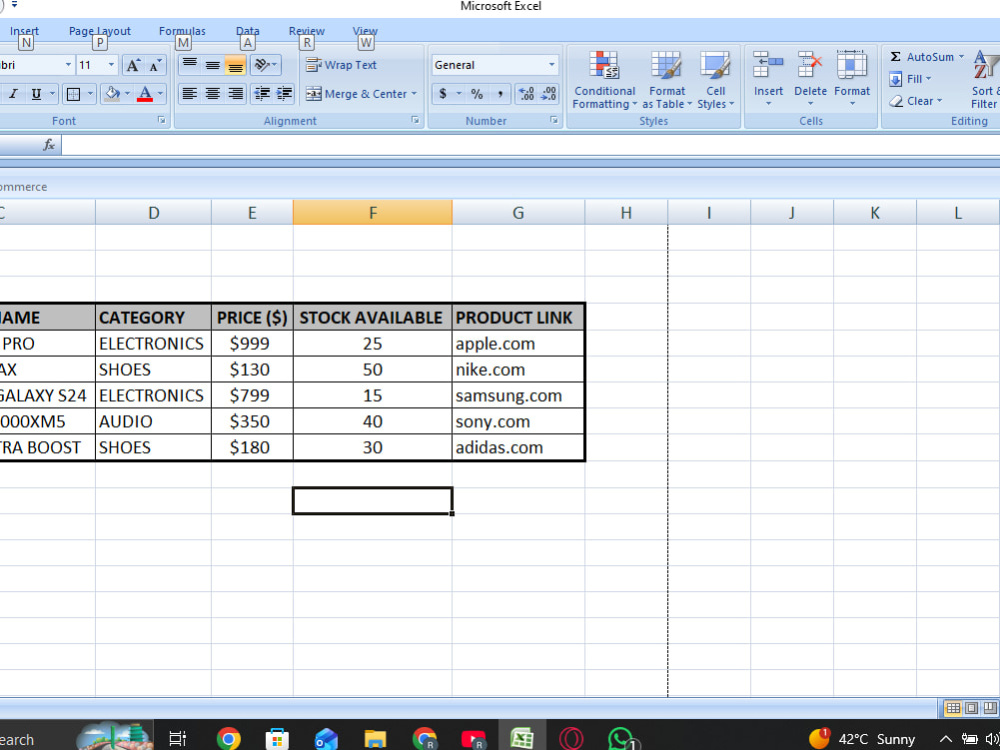Apply accounting dollar format
This screenshot has width=1000, height=750.
443,94
